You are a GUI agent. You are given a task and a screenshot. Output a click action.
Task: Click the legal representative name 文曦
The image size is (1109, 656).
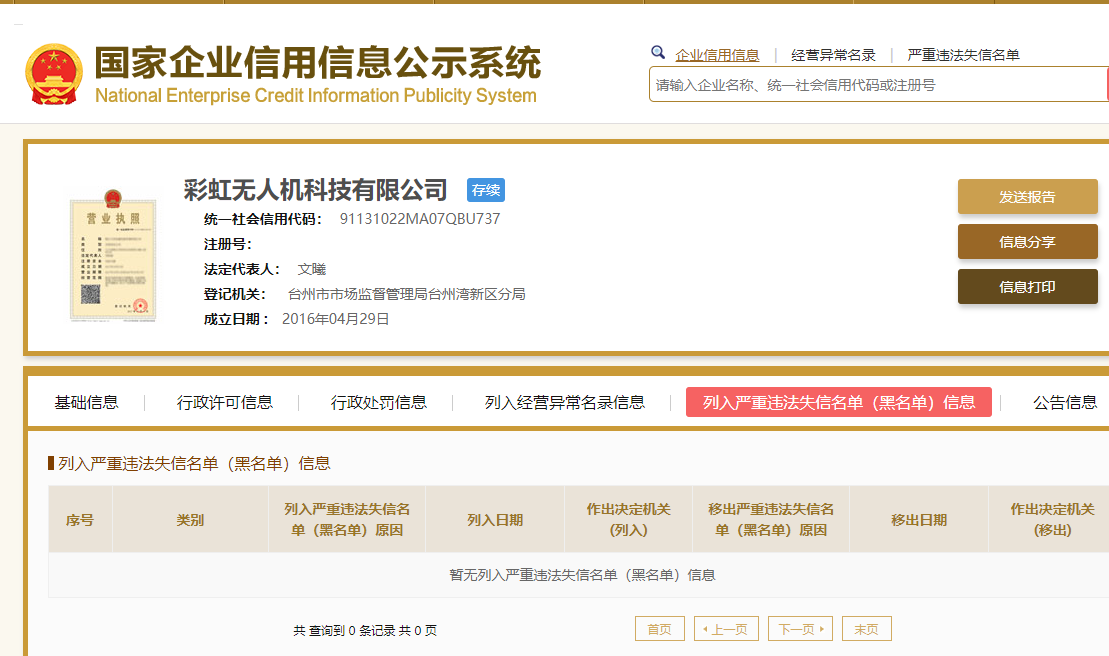311,269
